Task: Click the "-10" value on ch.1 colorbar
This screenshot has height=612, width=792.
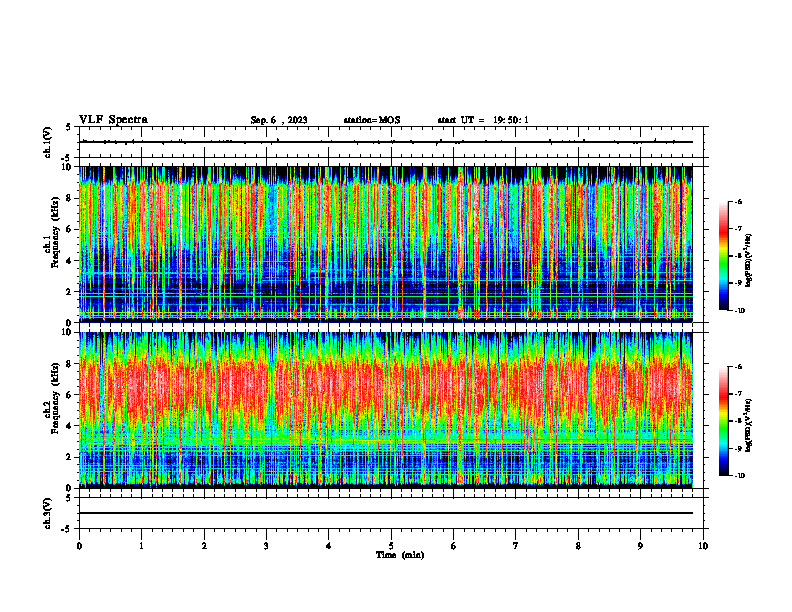Action: tap(738, 311)
